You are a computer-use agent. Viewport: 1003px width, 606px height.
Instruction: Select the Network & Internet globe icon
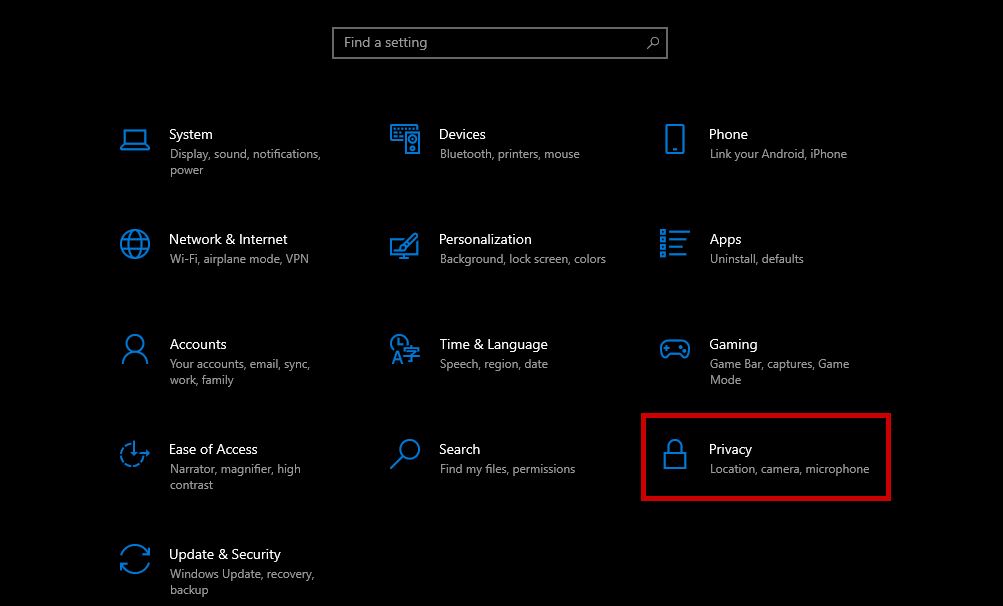tap(135, 244)
